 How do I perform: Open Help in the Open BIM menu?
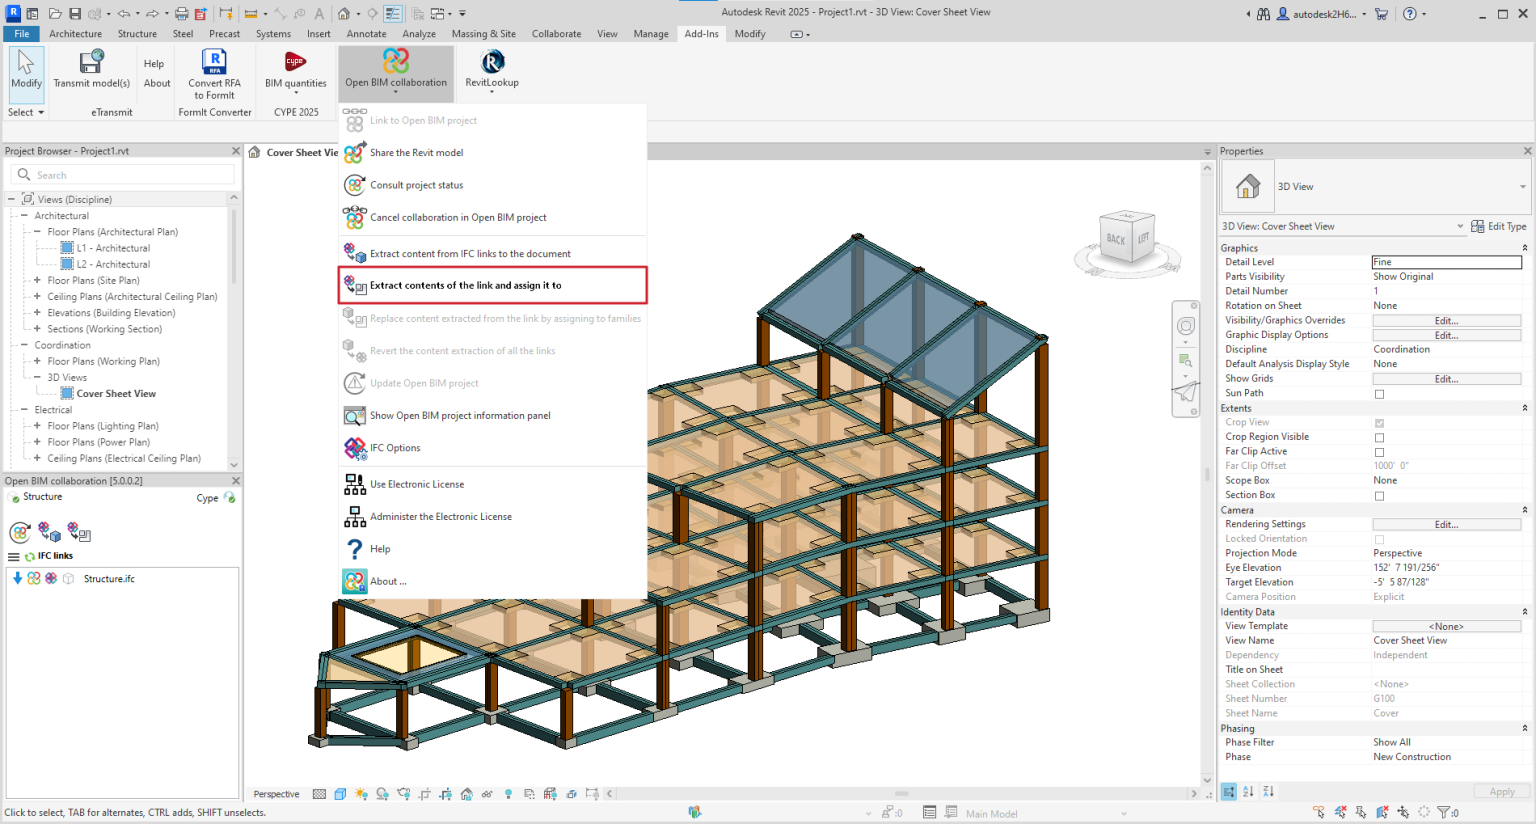tap(382, 548)
